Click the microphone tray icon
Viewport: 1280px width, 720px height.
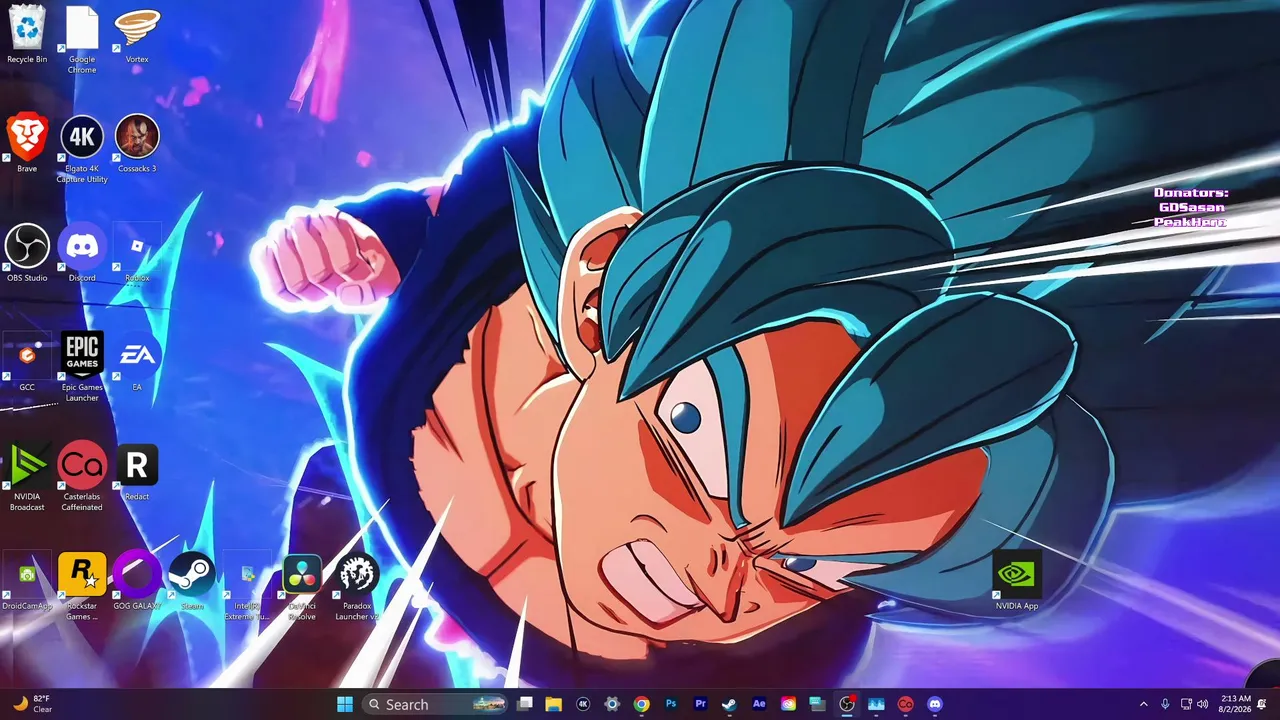(x=1166, y=704)
